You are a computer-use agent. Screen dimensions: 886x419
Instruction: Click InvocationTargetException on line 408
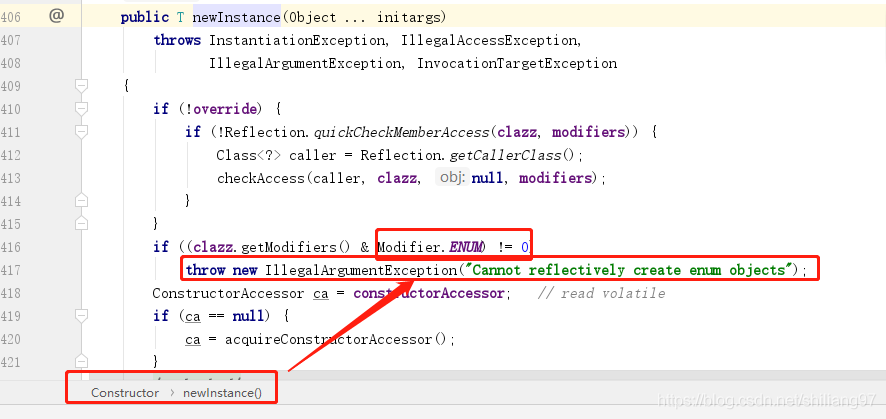517,63
